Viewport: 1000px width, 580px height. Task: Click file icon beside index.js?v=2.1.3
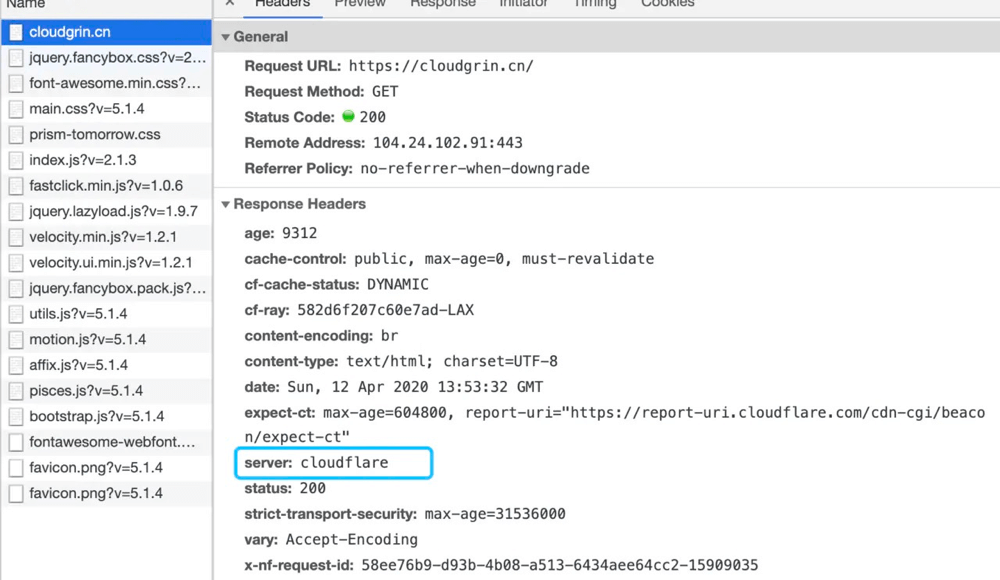coord(16,160)
